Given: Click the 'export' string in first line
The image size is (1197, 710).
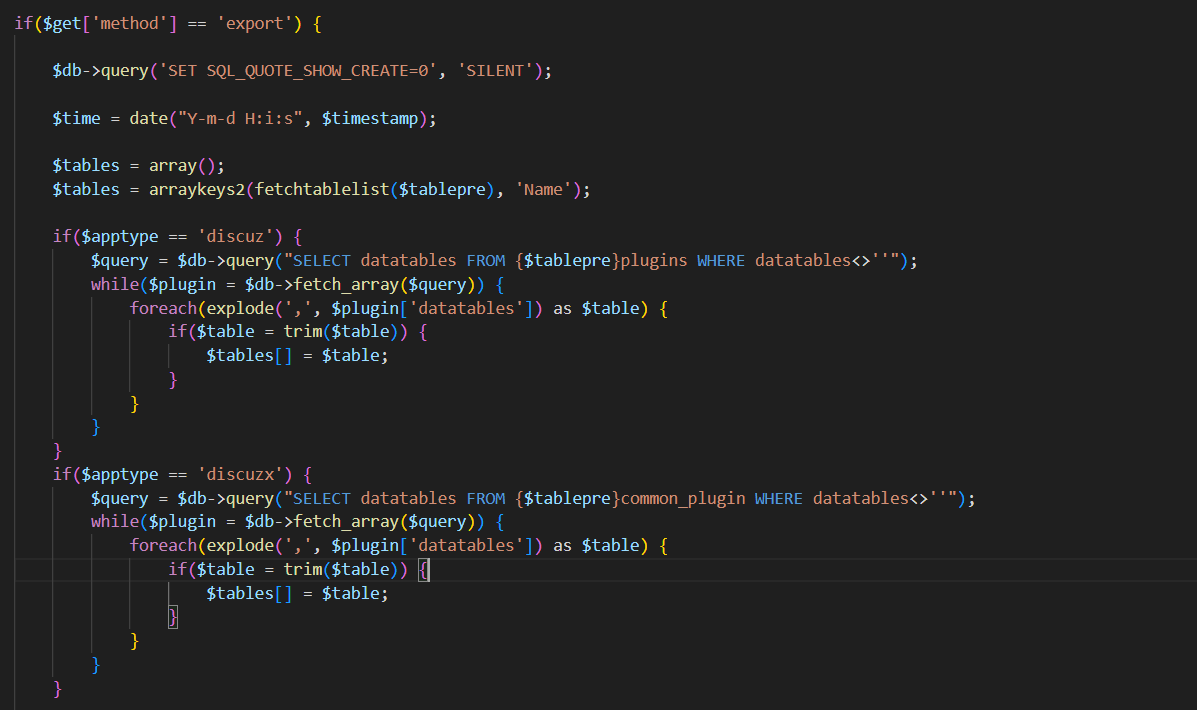Looking at the screenshot, I should [x=255, y=23].
